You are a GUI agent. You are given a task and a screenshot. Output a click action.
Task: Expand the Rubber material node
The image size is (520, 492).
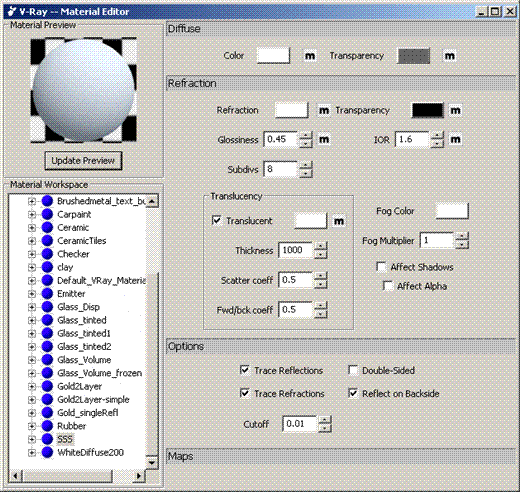32,426
